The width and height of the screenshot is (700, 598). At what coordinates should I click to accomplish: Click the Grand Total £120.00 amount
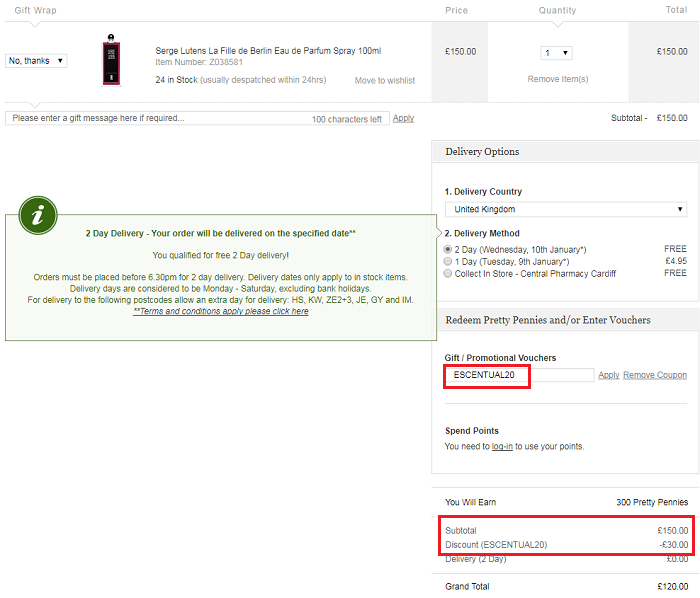(x=672, y=586)
